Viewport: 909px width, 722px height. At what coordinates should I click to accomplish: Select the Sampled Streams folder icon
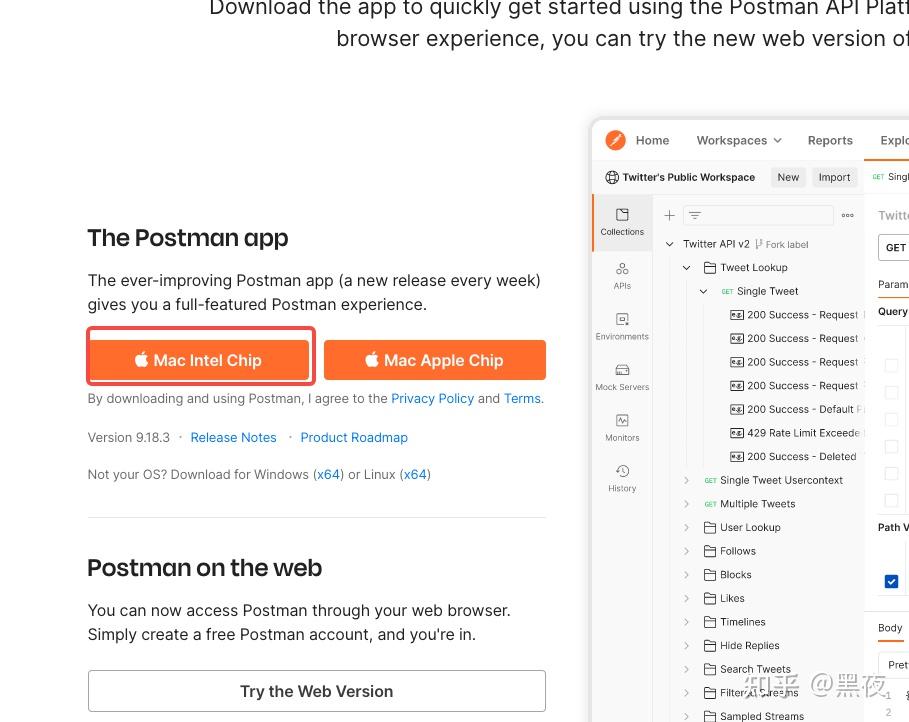(710, 716)
